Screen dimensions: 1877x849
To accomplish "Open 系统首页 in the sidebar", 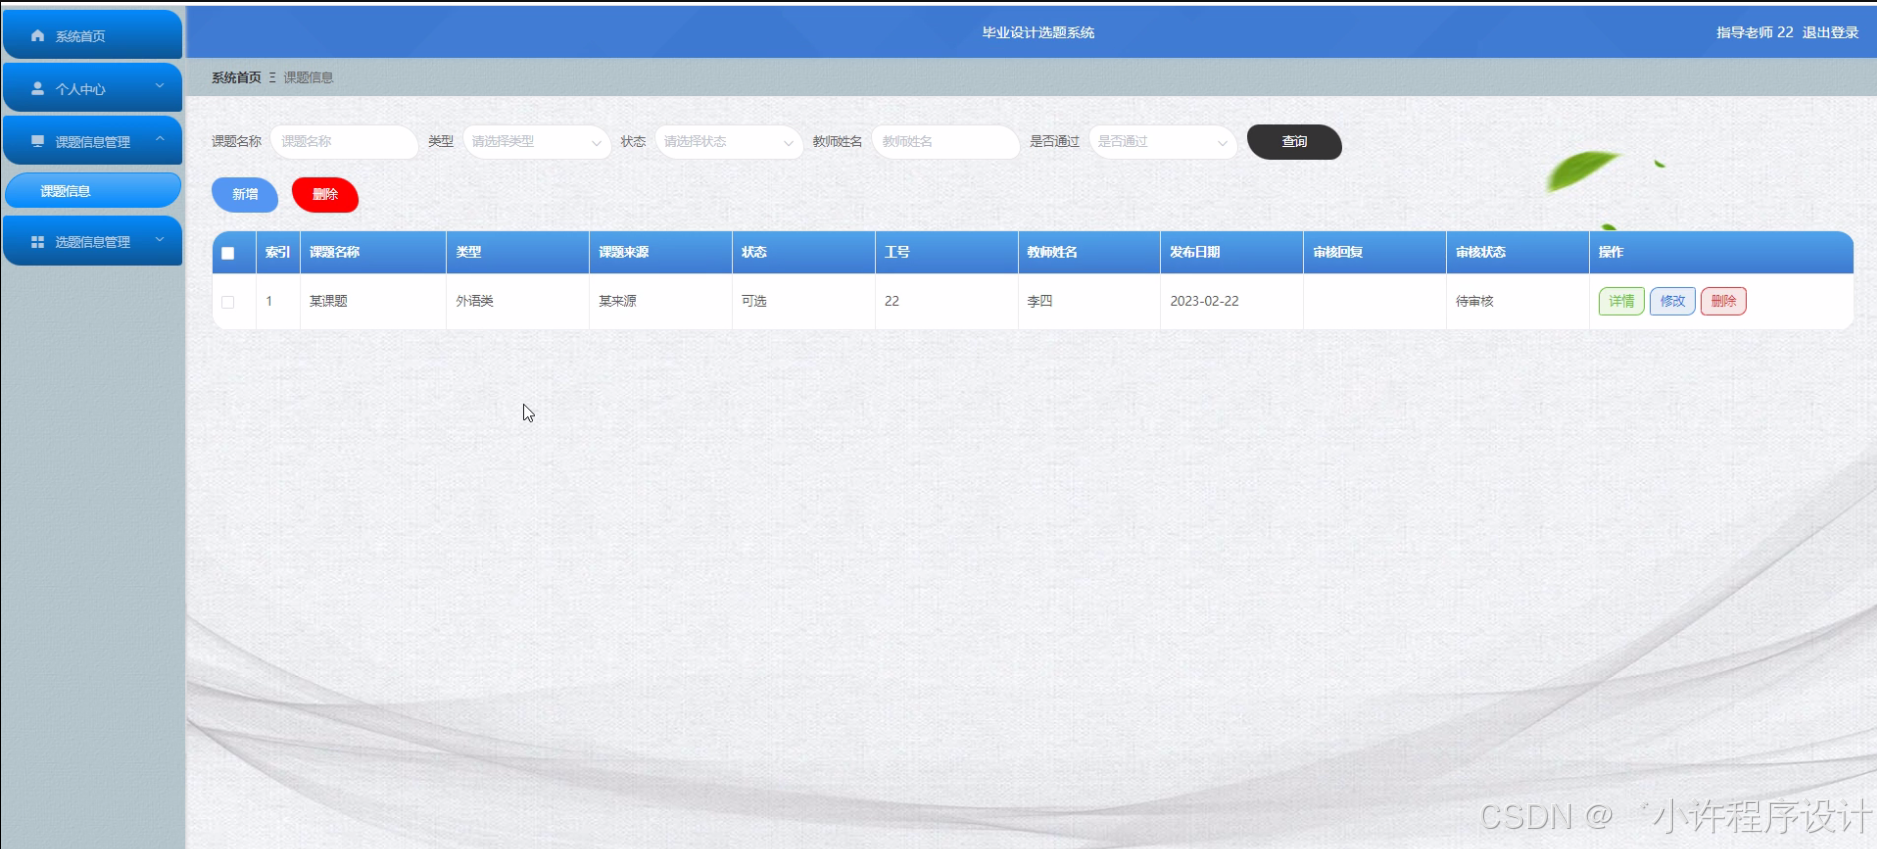I will pyautogui.click(x=93, y=35).
